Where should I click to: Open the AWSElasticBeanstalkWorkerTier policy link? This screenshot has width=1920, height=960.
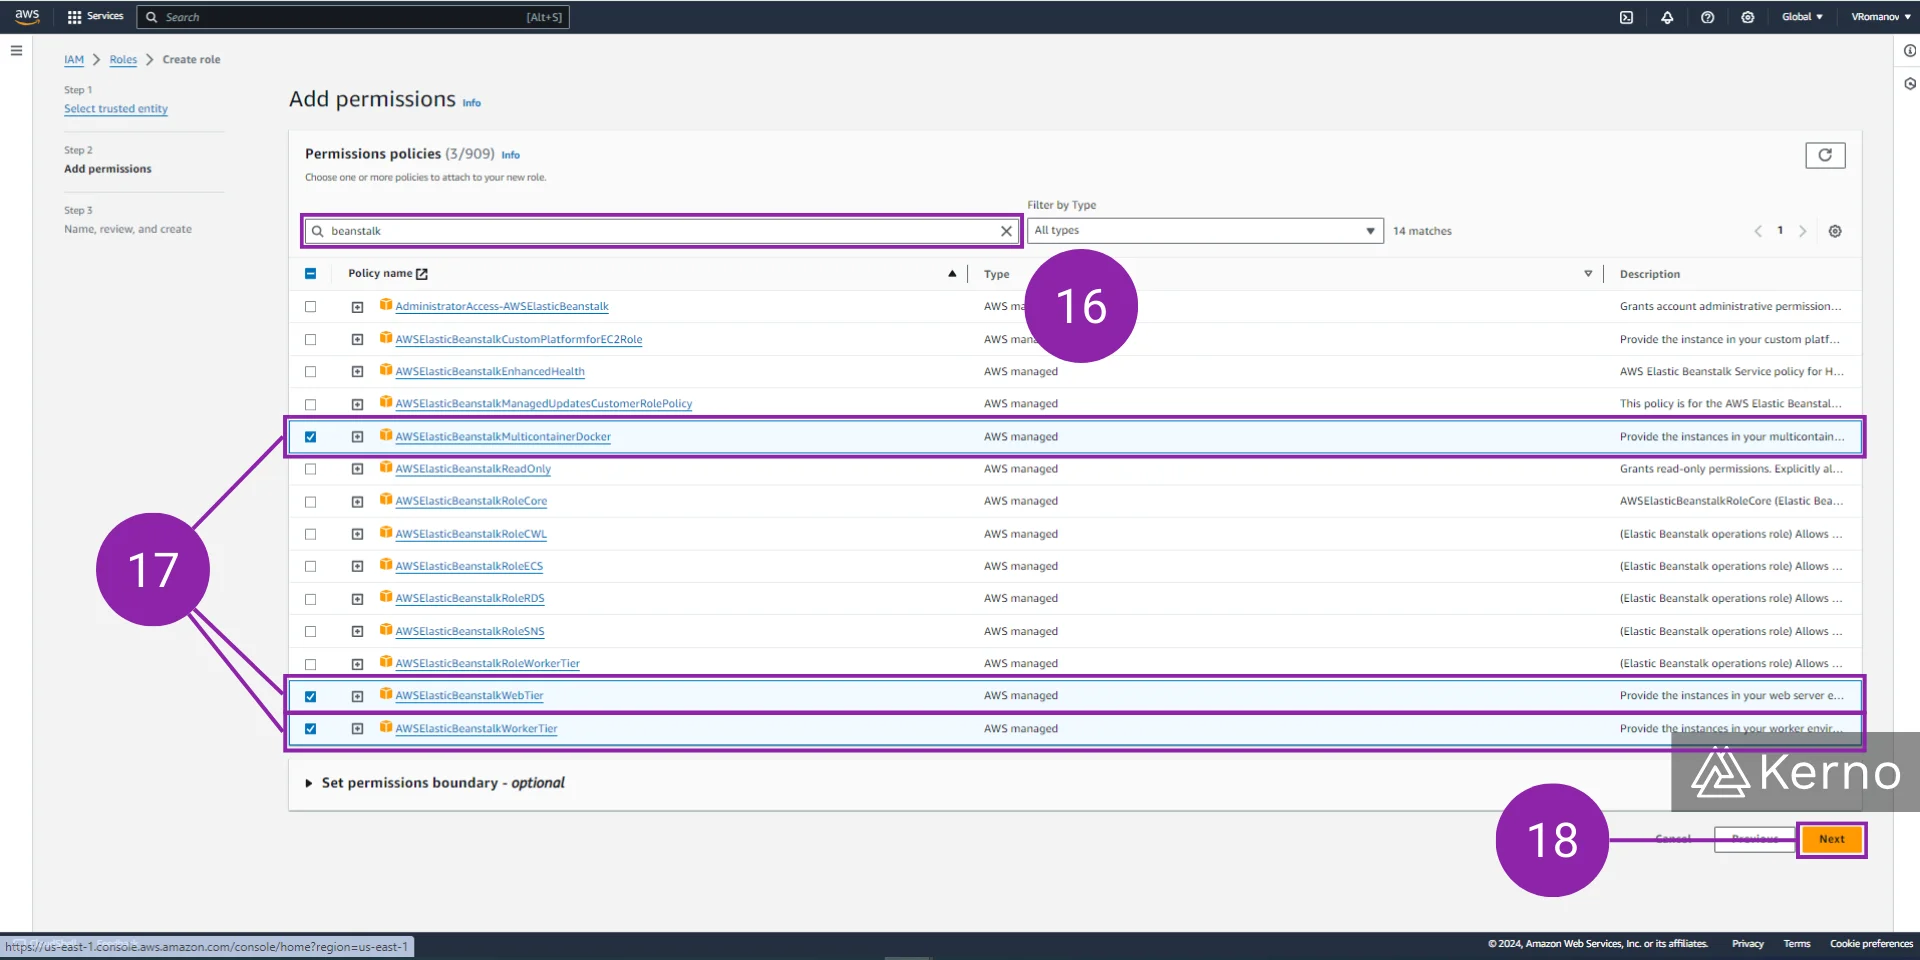coord(476,729)
